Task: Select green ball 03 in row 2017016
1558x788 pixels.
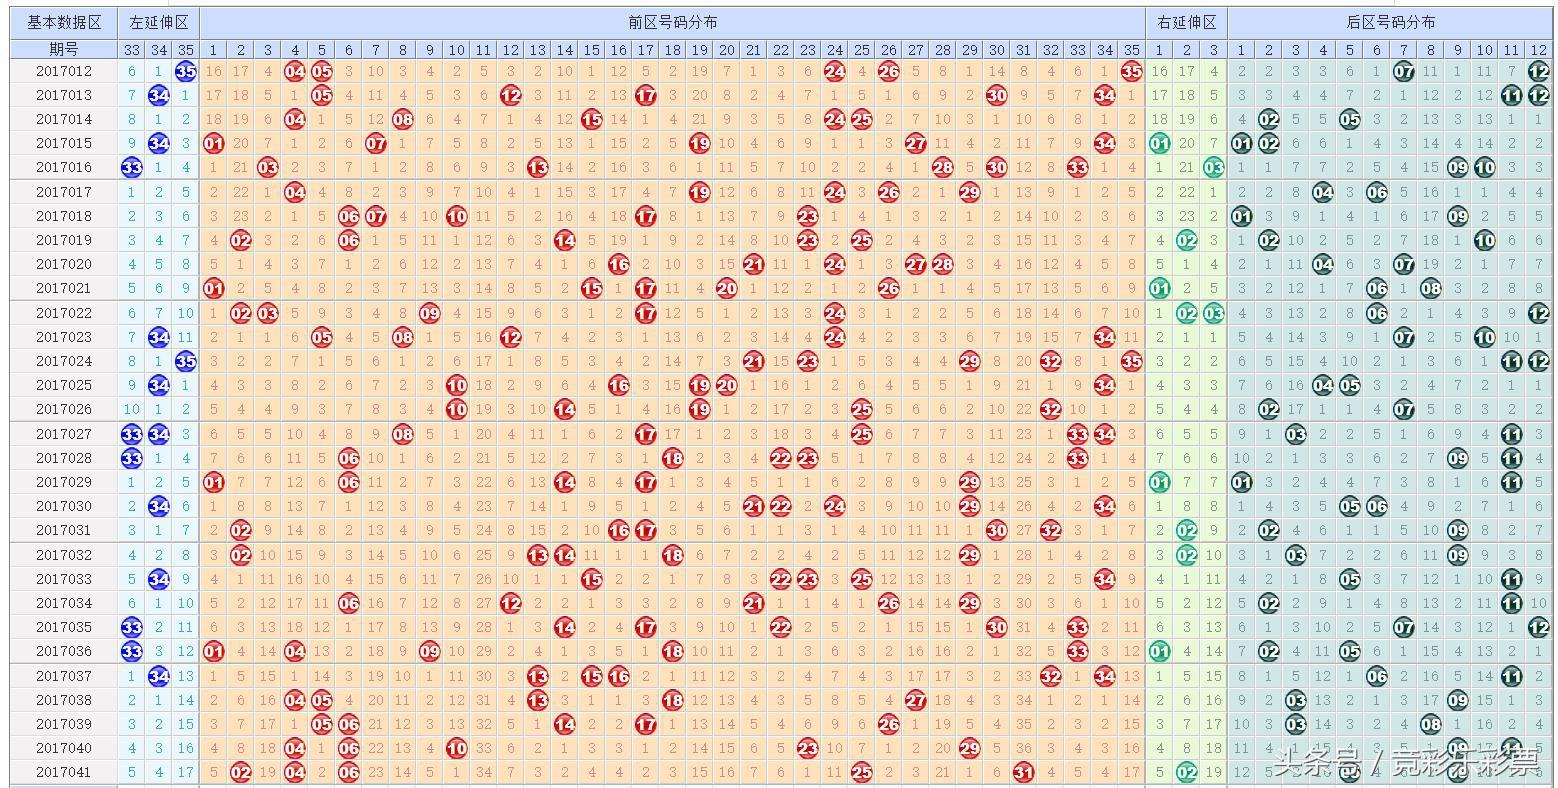Action: (1213, 167)
